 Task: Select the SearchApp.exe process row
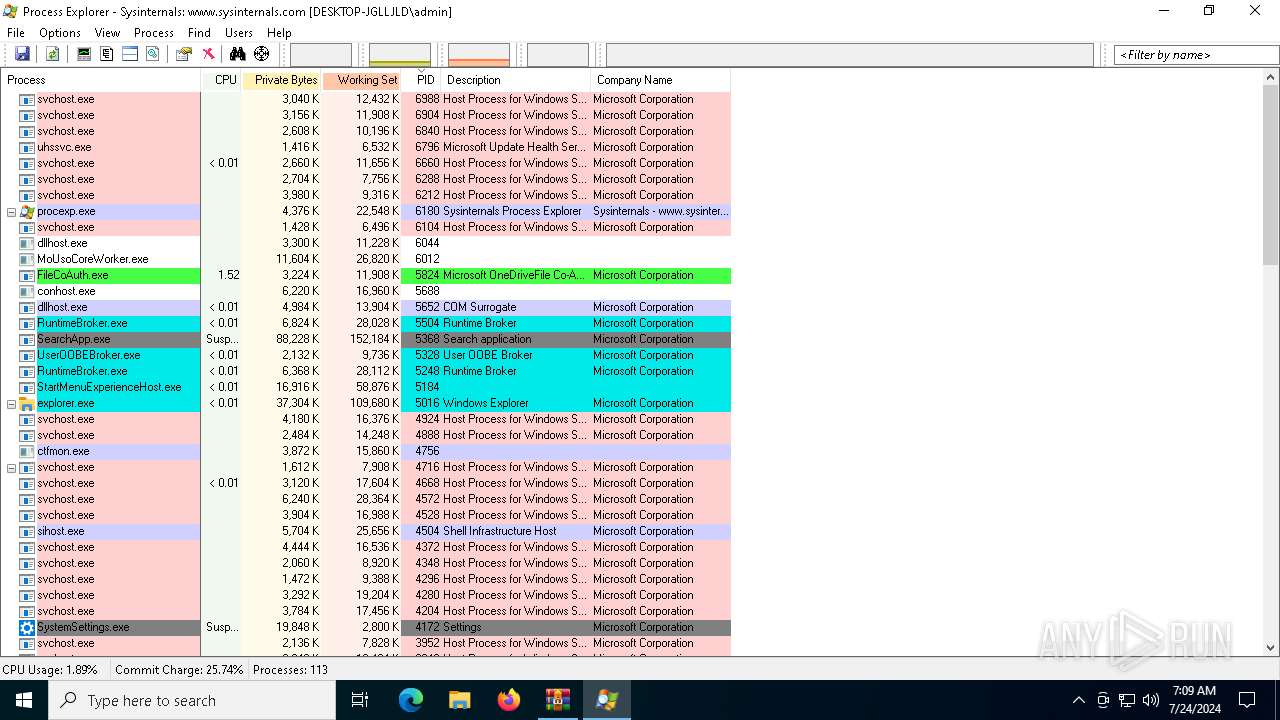[366, 339]
